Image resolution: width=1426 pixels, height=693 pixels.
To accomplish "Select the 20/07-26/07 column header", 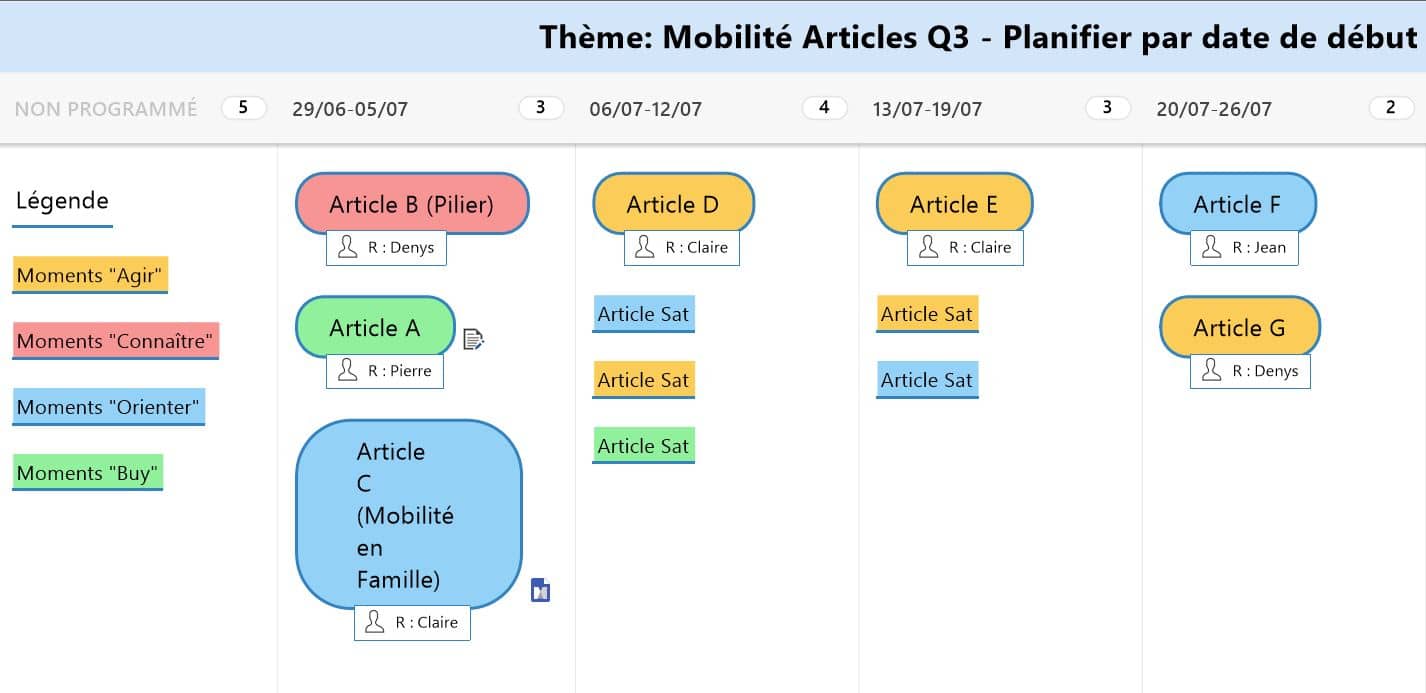I will click(1214, 109).
